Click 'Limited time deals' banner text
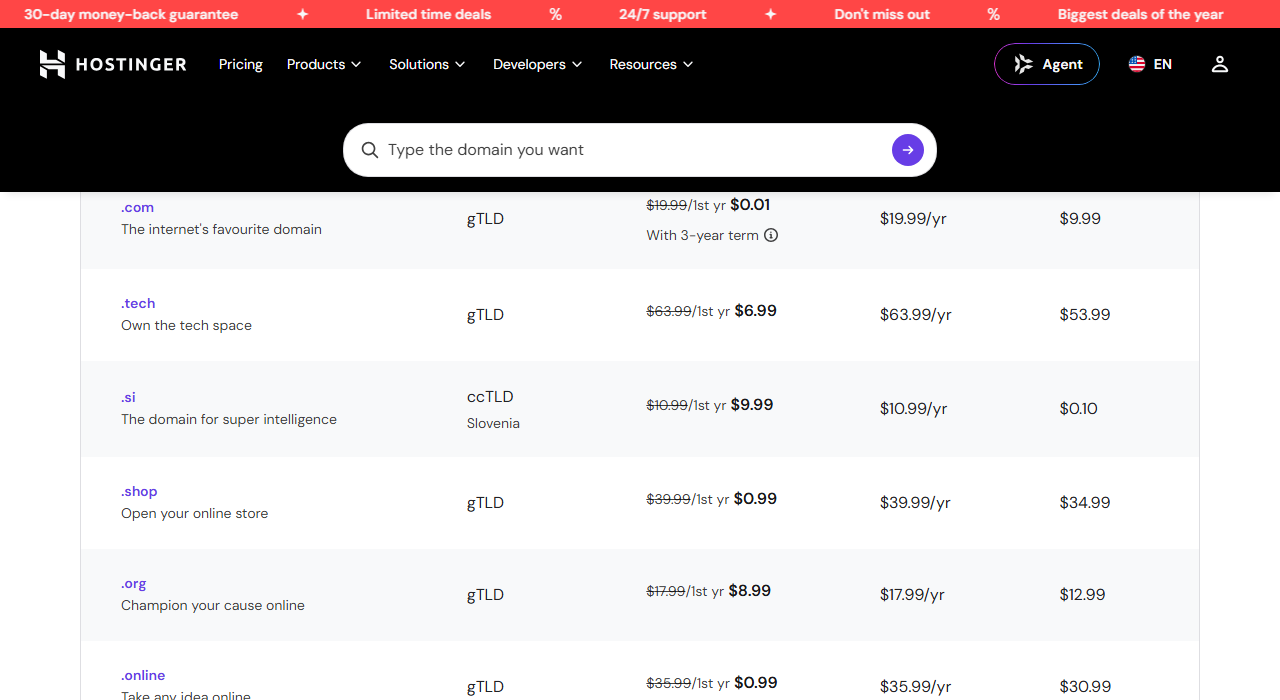This screenshot has width=1280, height=700. tap(429, 14)
